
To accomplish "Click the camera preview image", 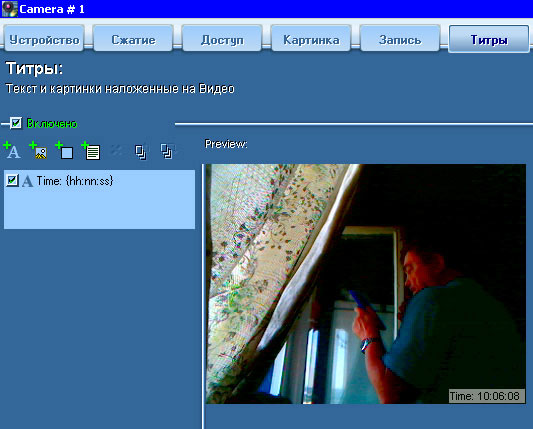I will click(366, 284).
